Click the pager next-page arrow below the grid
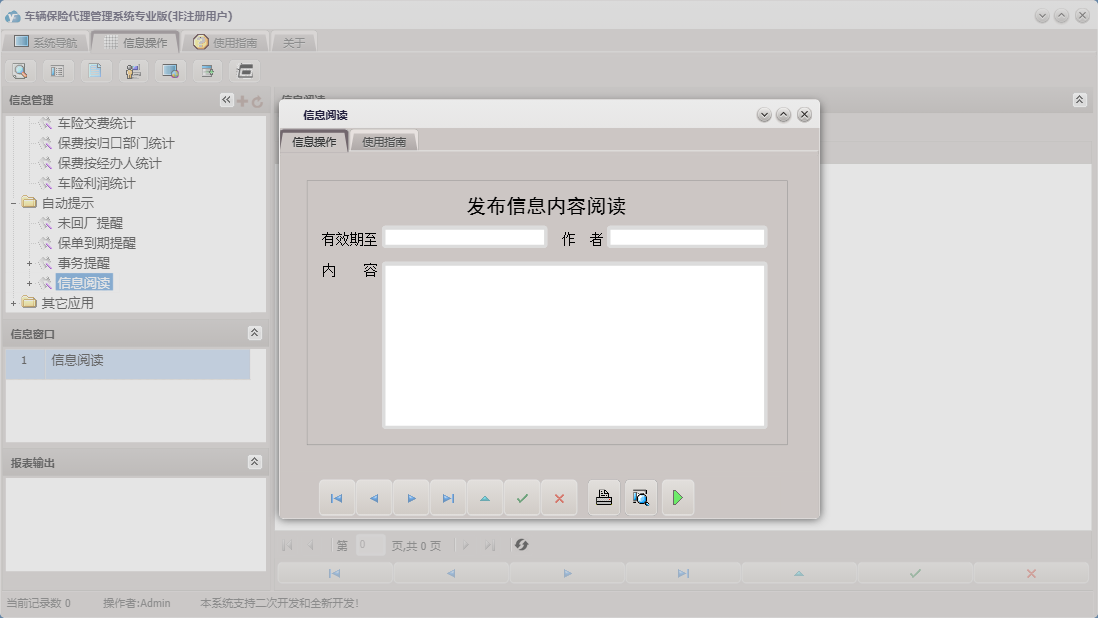The image size is (1098, 618). coord(466,545)
